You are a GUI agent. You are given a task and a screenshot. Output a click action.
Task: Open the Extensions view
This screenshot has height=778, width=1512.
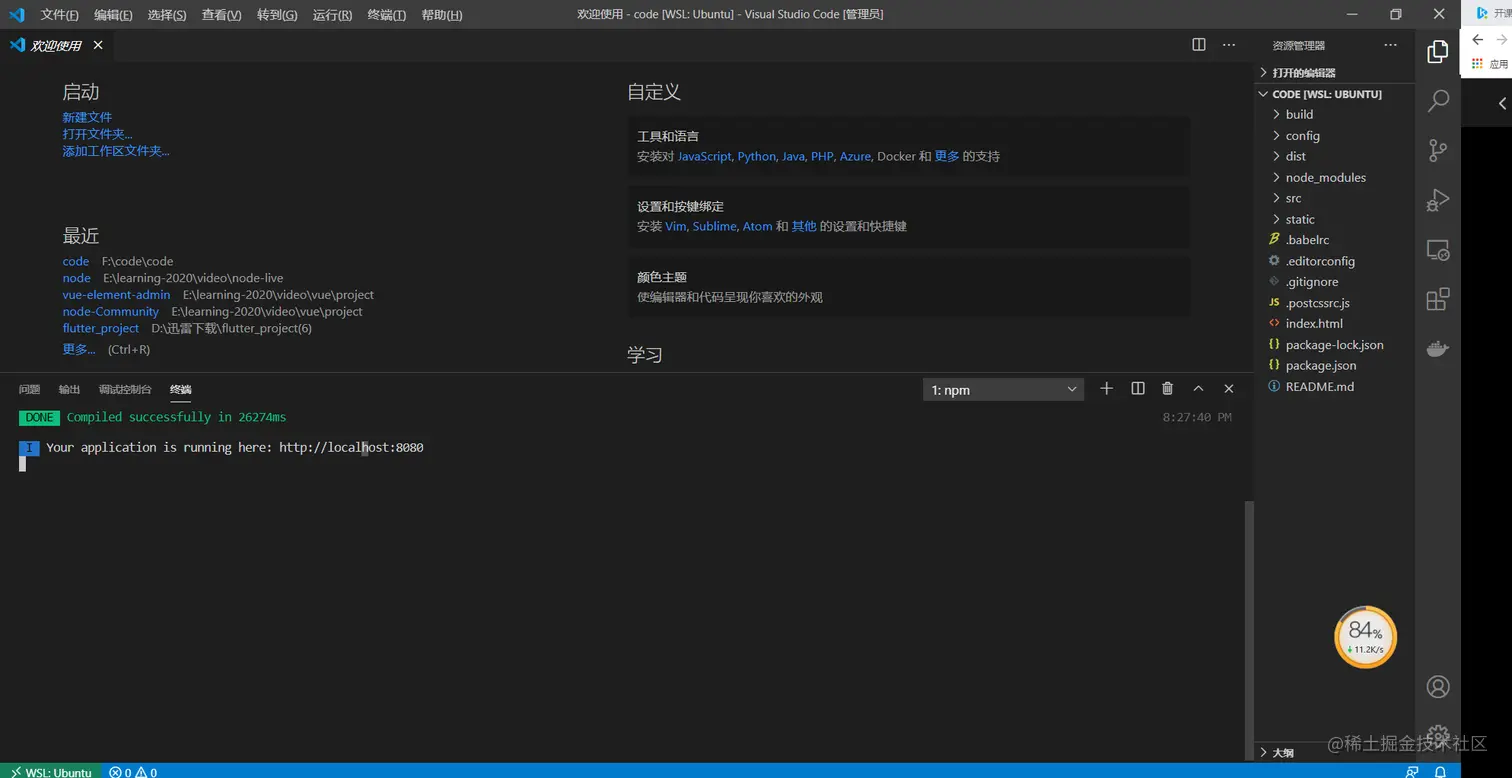point(1438,299)
